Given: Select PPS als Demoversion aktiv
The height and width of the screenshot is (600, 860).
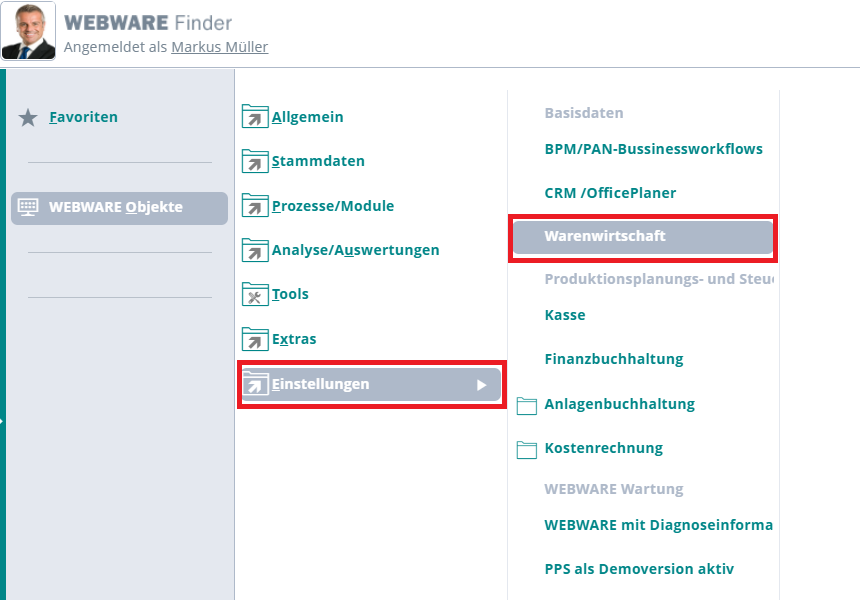Looking at the screenshot, I should (x=639, y=569).
